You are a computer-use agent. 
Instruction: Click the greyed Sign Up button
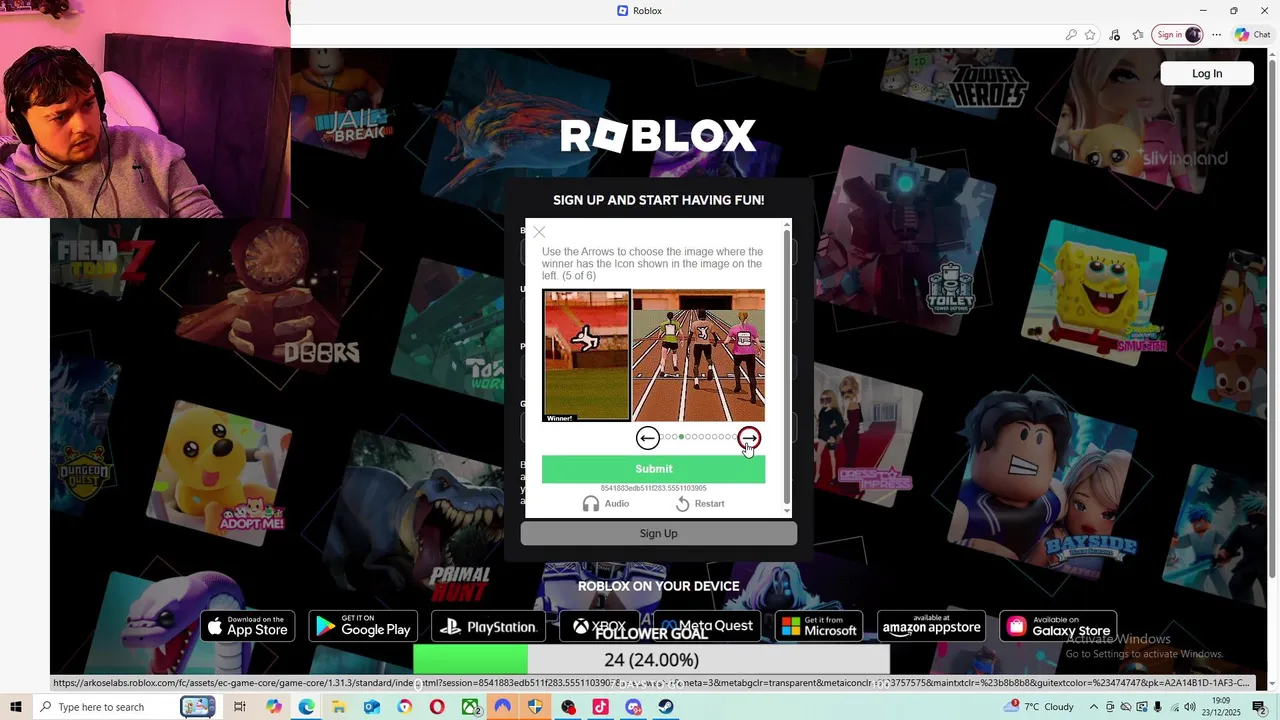pyautogui.click(x=658, y=533)
